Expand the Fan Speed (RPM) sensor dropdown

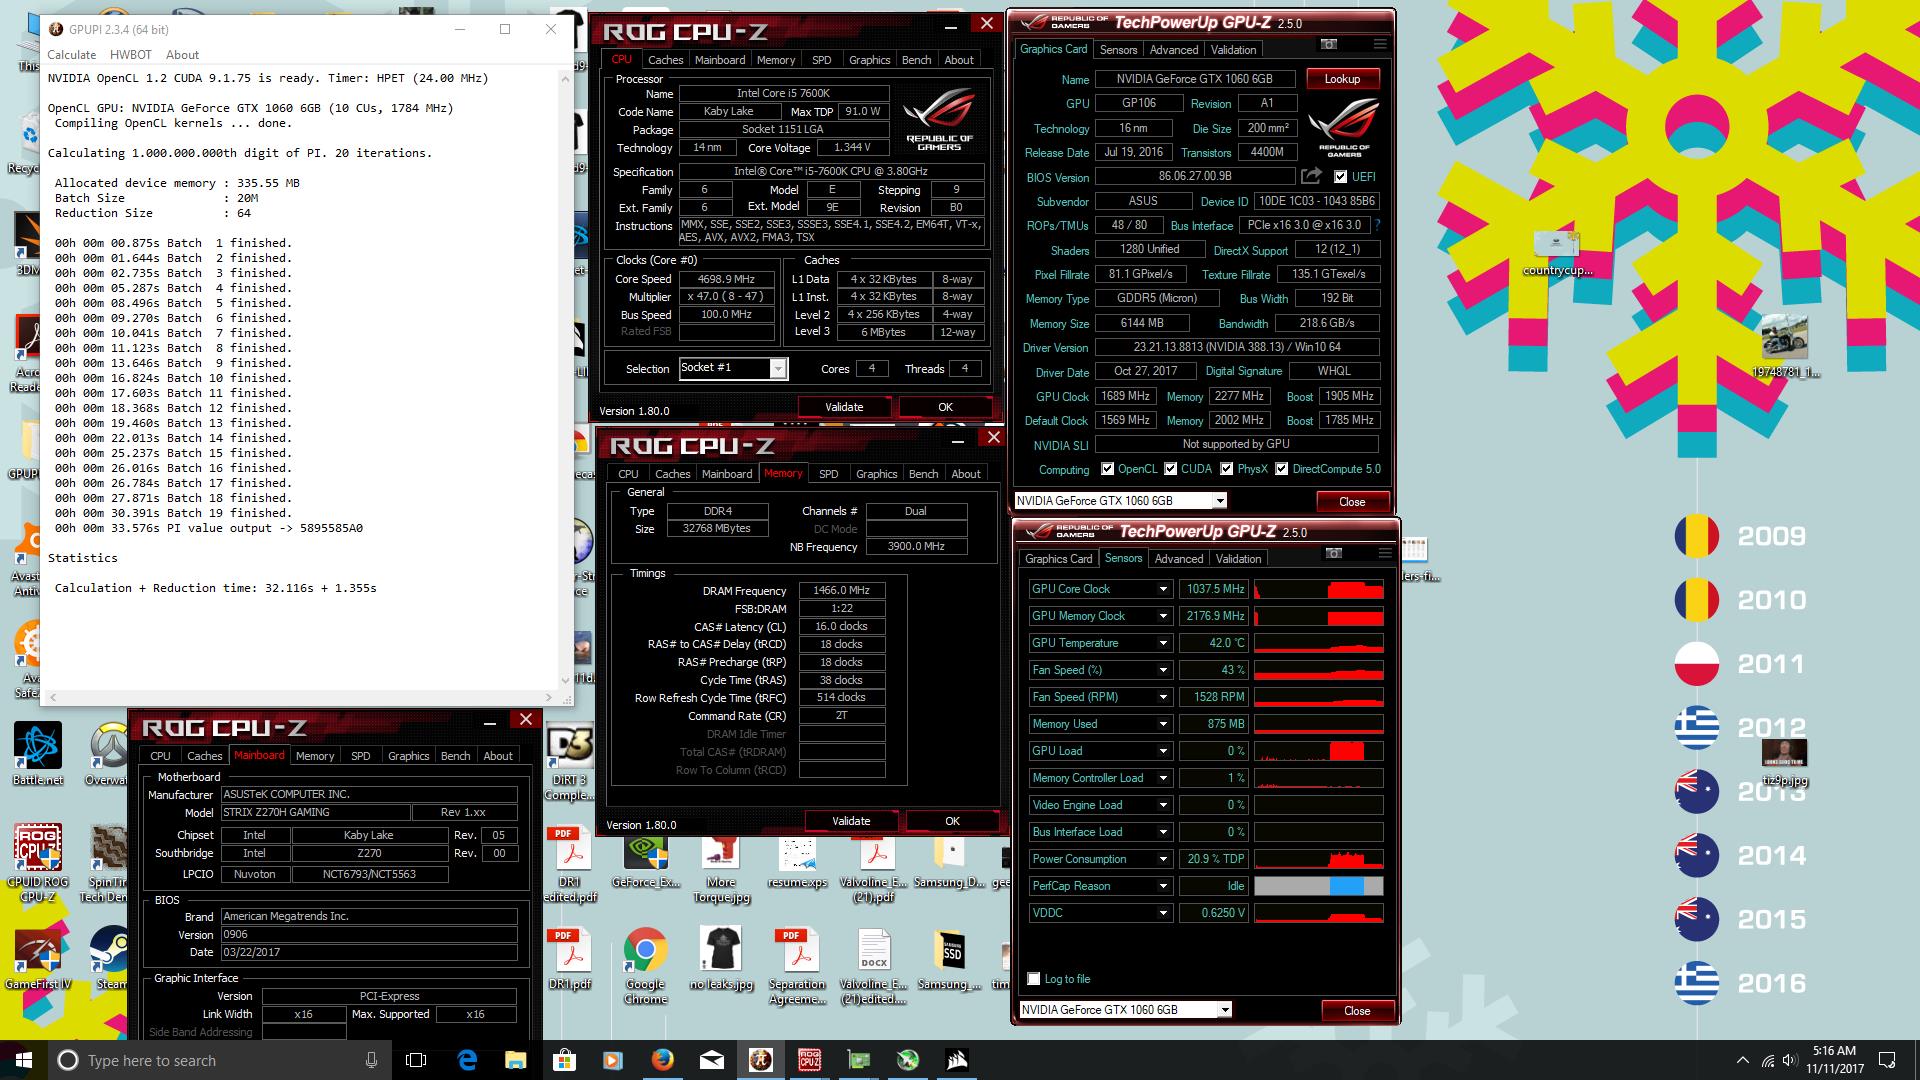coord(1163,697)
